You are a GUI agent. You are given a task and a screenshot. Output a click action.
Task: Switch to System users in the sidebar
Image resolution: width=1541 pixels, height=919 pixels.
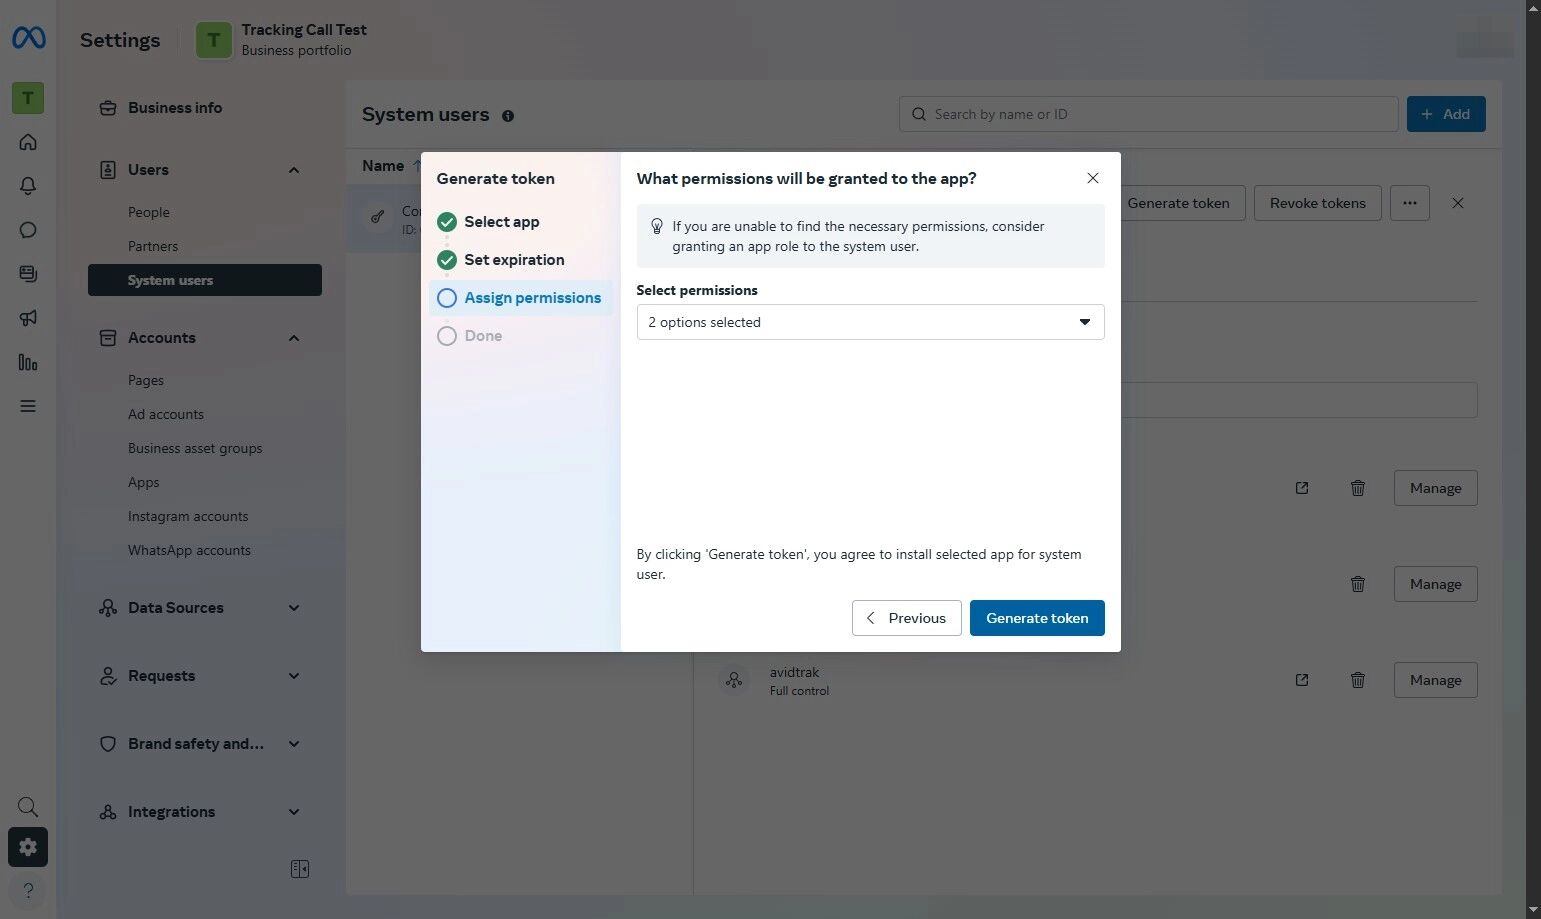tap(171, 280)
